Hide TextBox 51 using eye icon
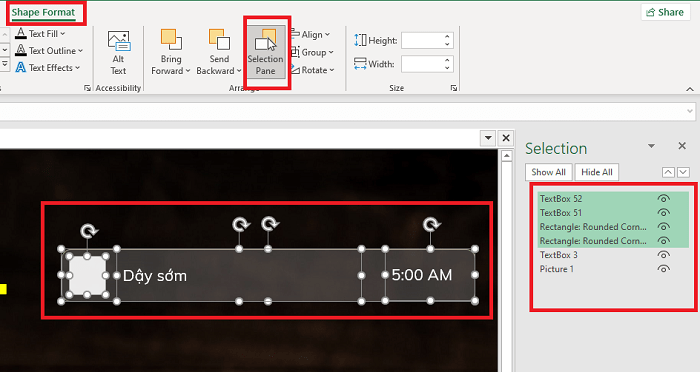 (664, 213)
